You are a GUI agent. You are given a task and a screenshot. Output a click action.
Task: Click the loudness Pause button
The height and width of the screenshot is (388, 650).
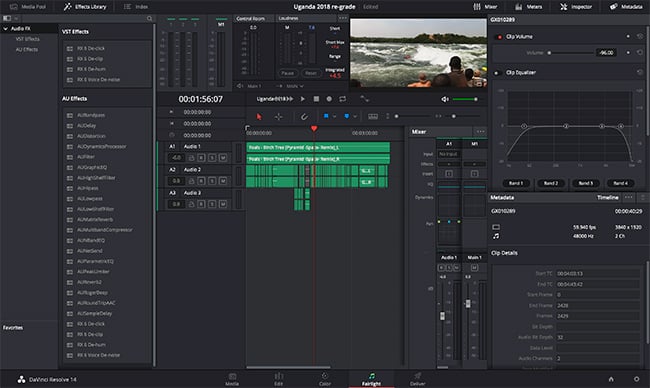tap(288, 73)
